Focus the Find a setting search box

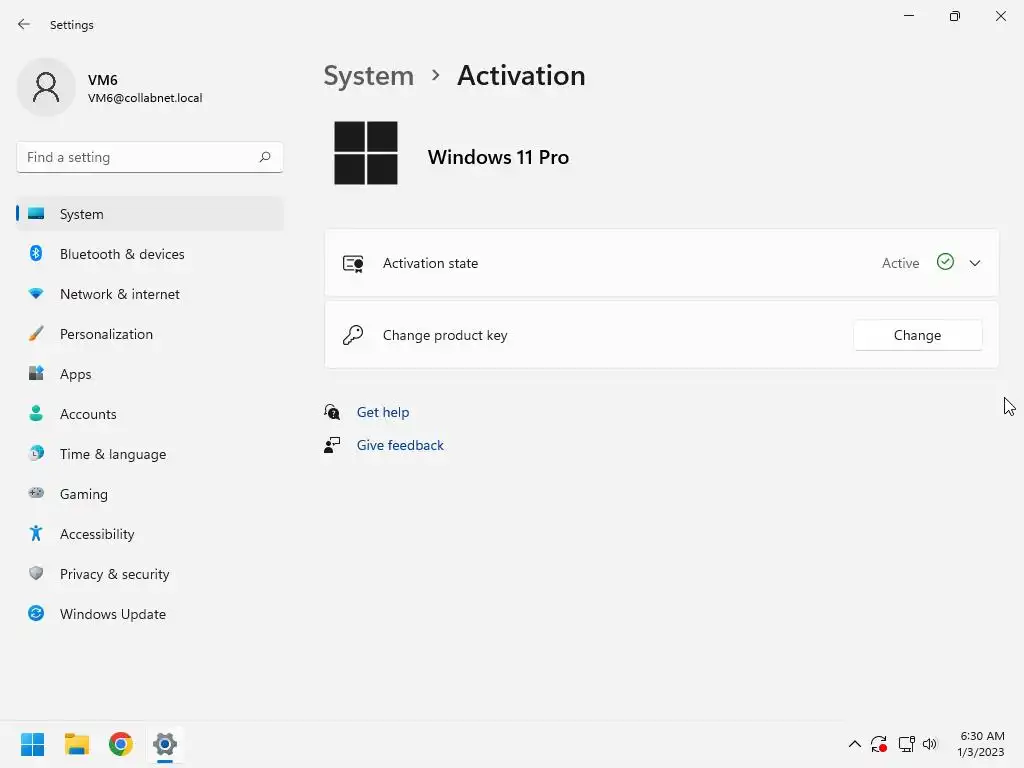tap(138, 157)
